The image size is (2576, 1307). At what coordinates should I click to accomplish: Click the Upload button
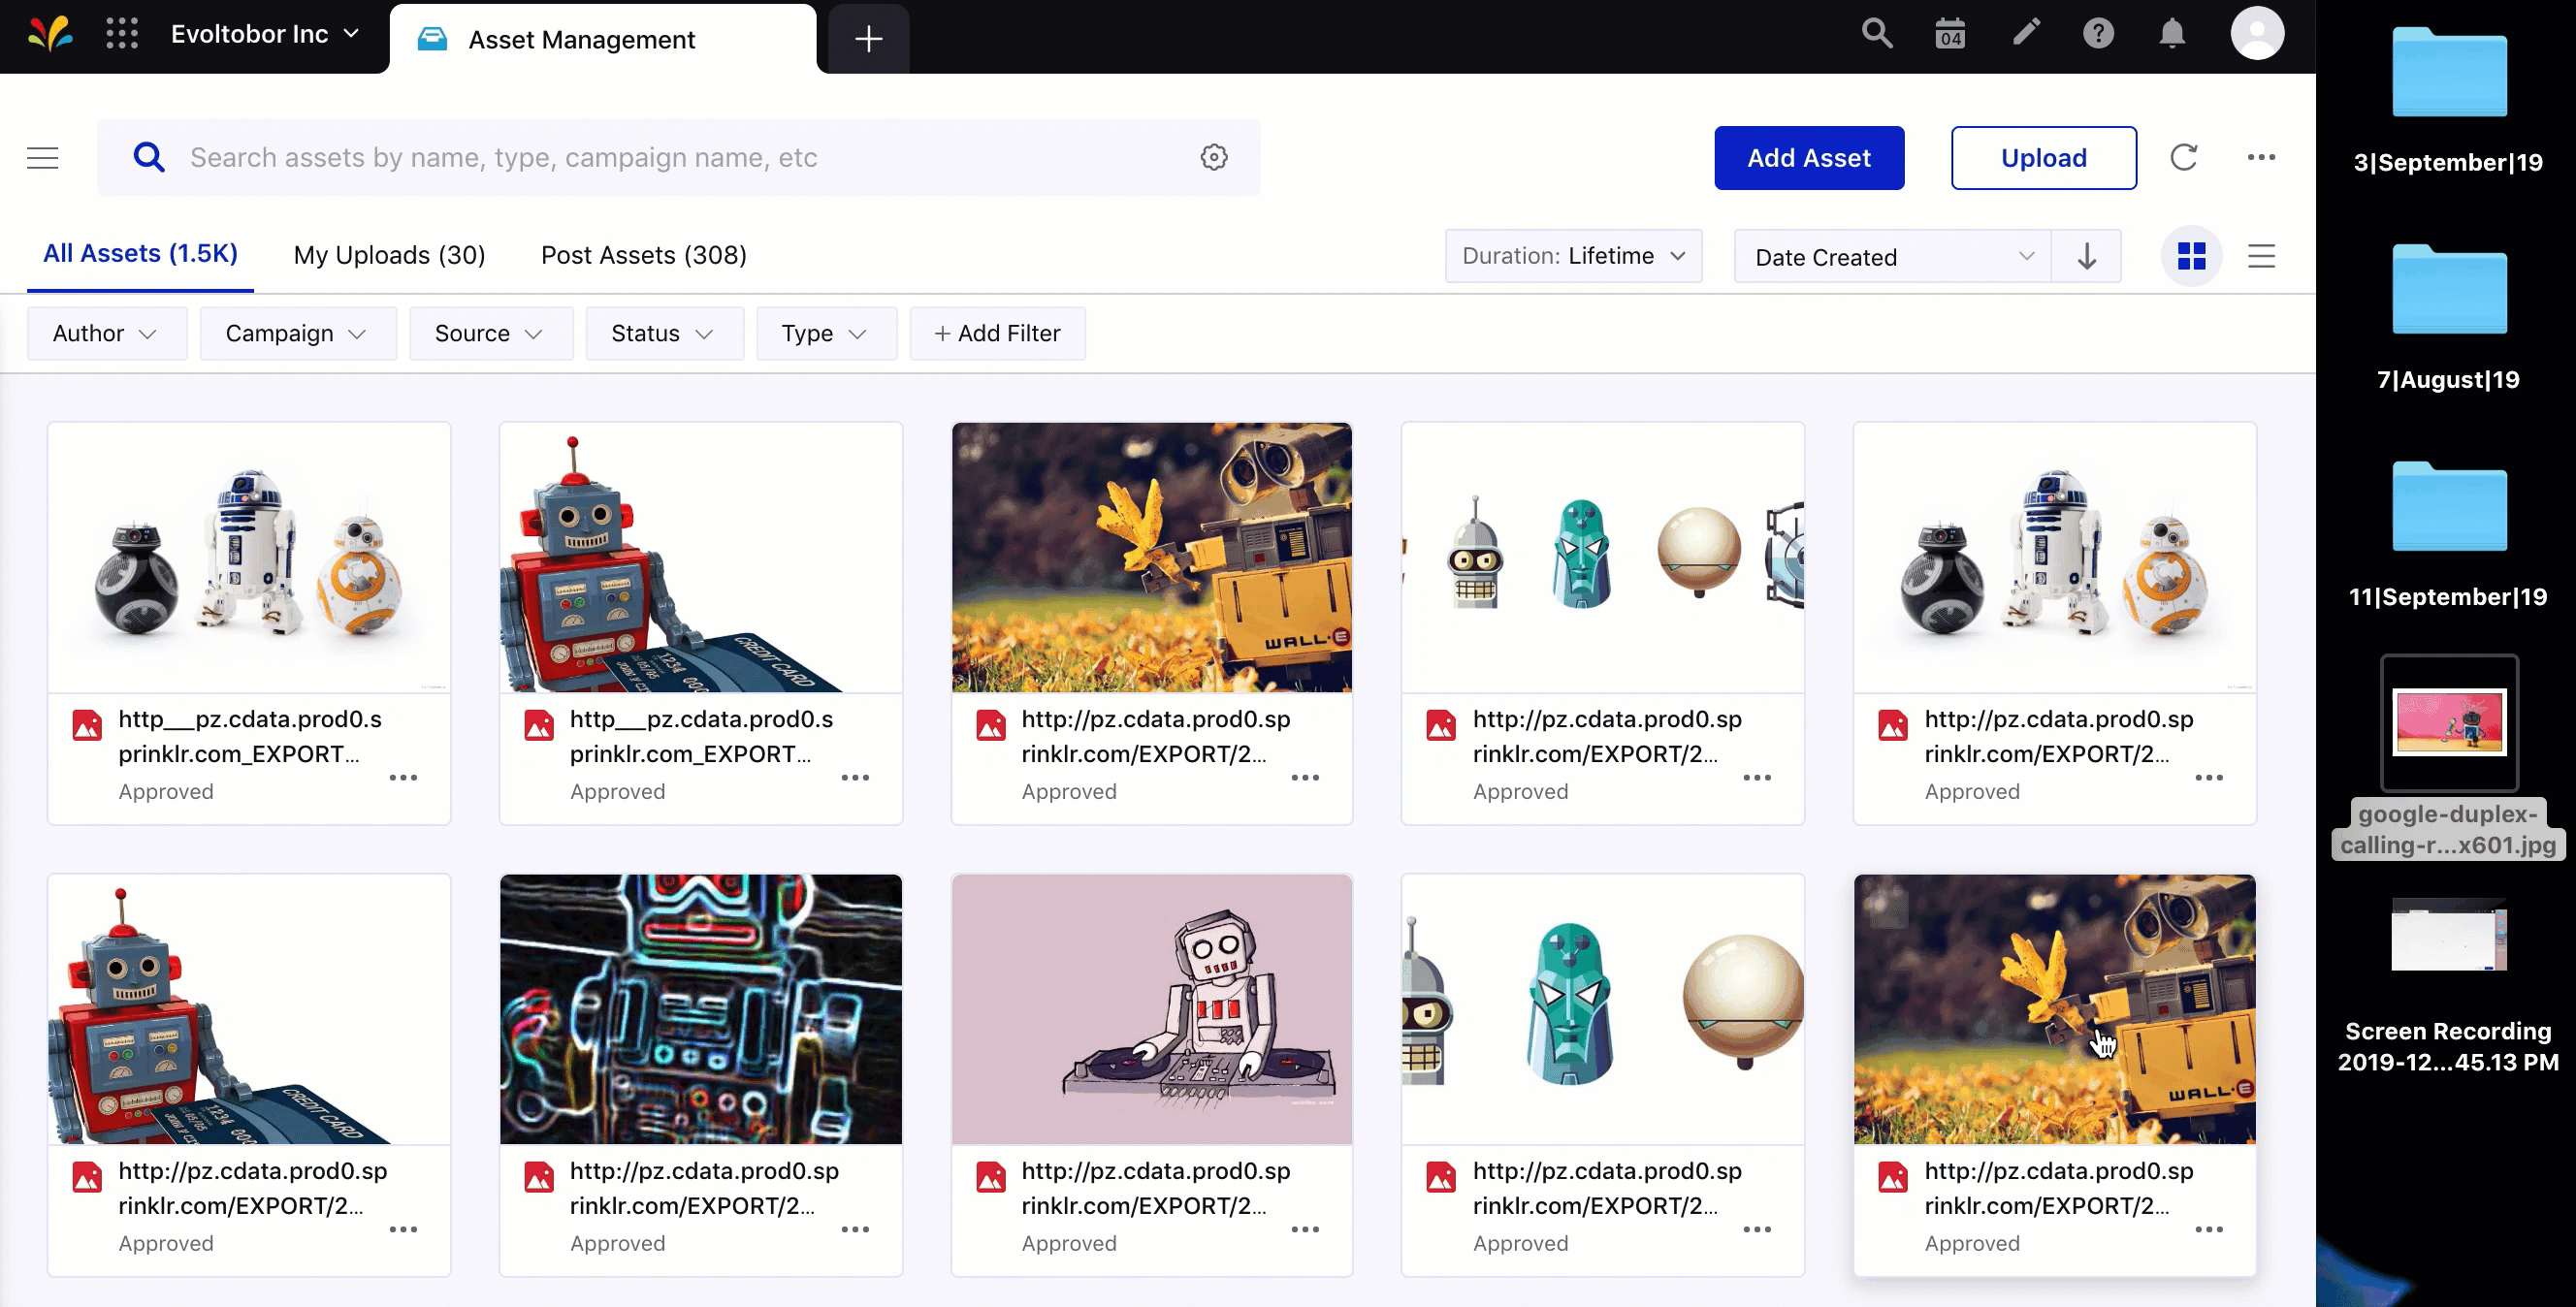(x=2043, y=158)
